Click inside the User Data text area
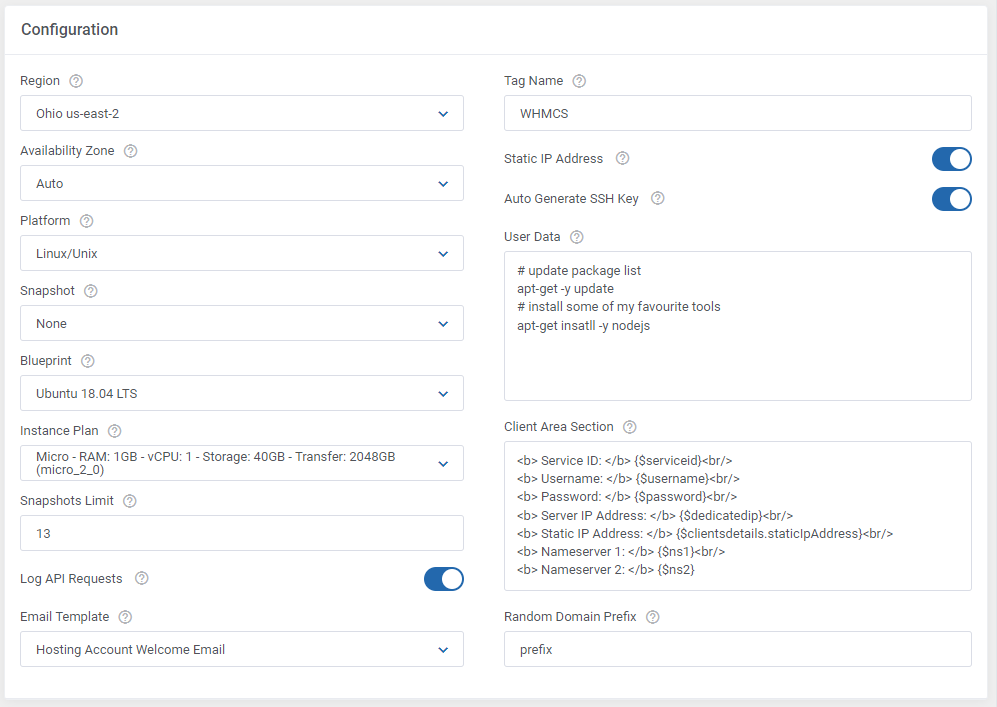The height and width of the screenshot is (707, 997). [738, 326]
